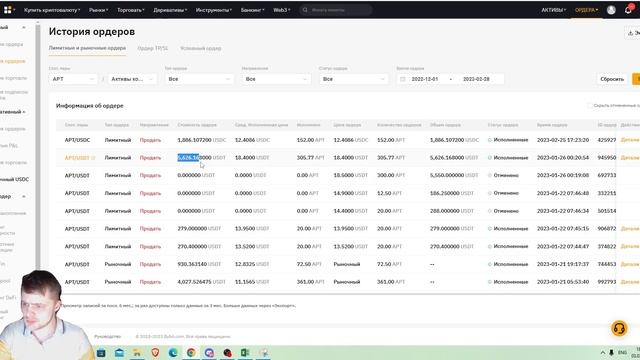Click the export icon button near page title

633,33
